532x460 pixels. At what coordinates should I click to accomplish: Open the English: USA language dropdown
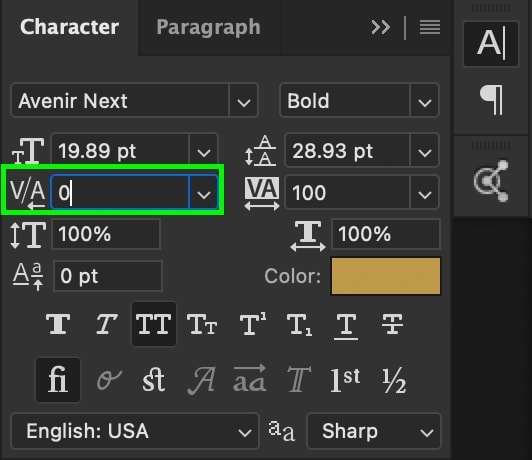pos(135,431)
